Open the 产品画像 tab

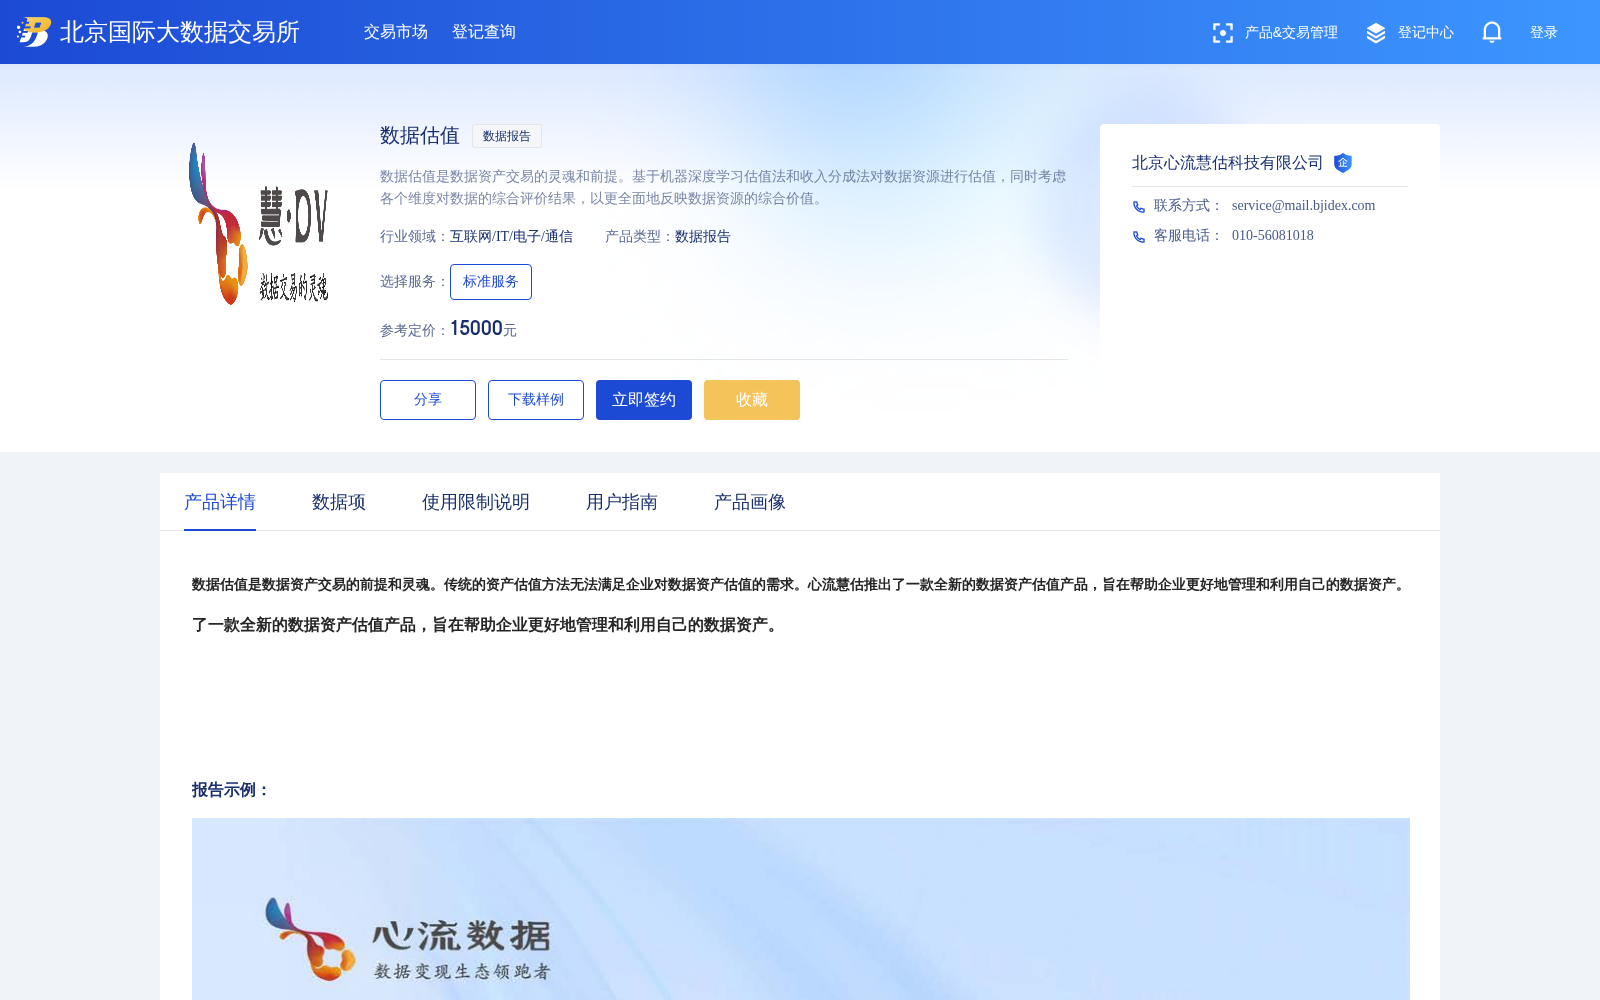tap(750, 502)
